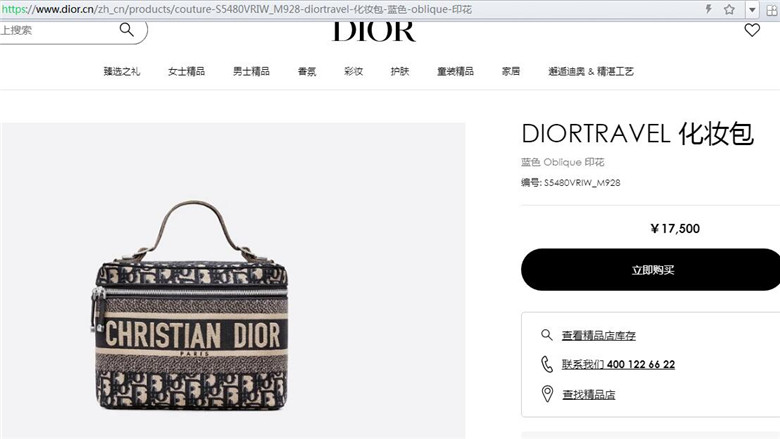Open the wishlist heart icon

pos(752,30)
